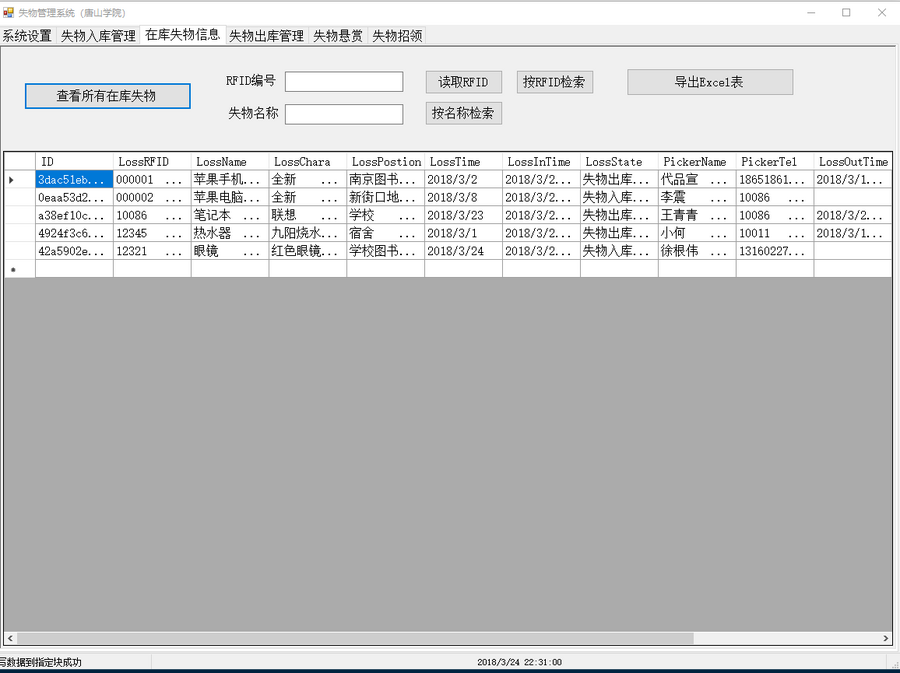Switch to the 失物招领 tab
This screenshot has width=900, height=673.
[395, 34]
